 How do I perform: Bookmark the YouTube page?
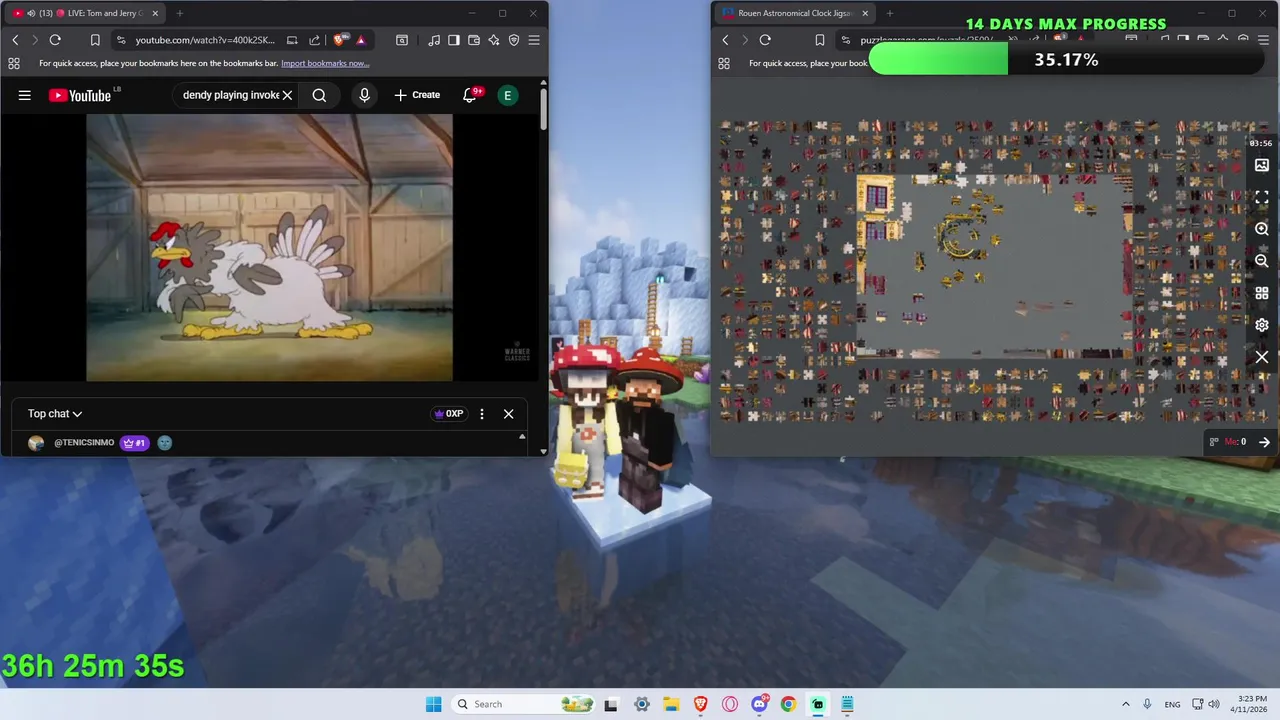click(x=95, y=40)
